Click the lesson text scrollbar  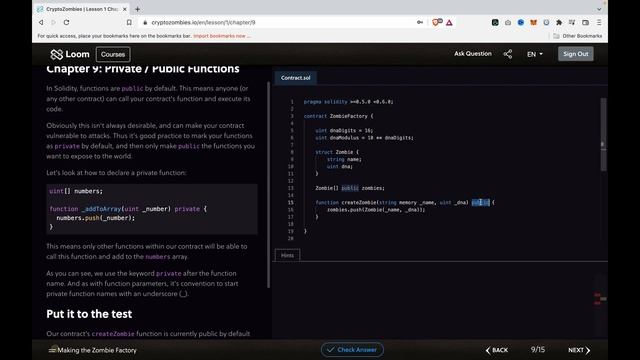click(x=269, y=184)
